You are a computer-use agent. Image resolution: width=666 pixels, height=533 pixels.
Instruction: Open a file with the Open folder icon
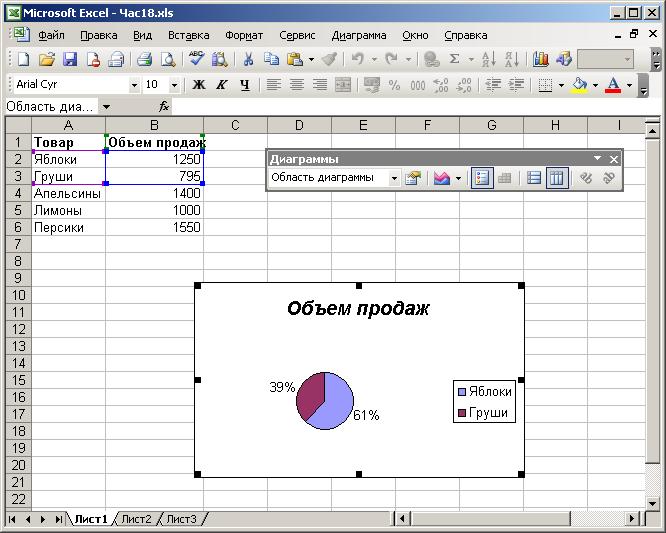tap(47, 59)
